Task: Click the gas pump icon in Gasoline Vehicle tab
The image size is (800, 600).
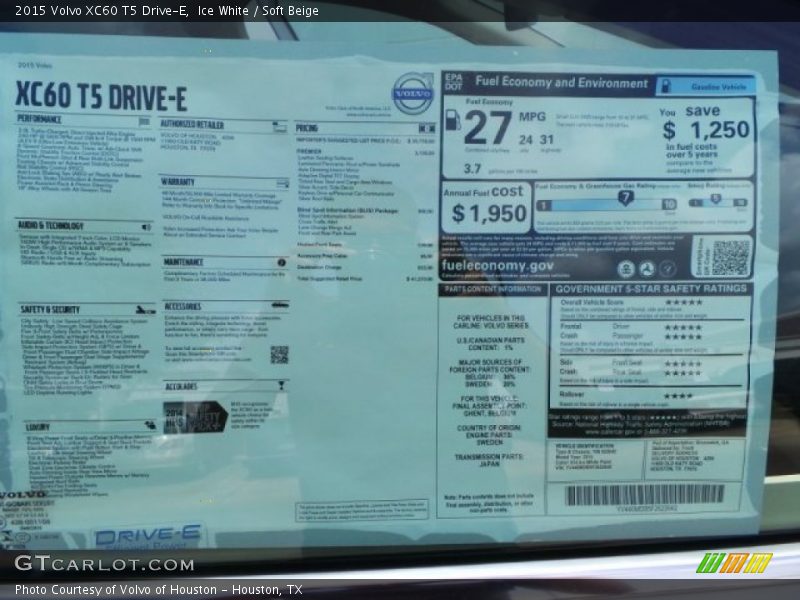Action: pyautogui.click(x=665, y=86)
